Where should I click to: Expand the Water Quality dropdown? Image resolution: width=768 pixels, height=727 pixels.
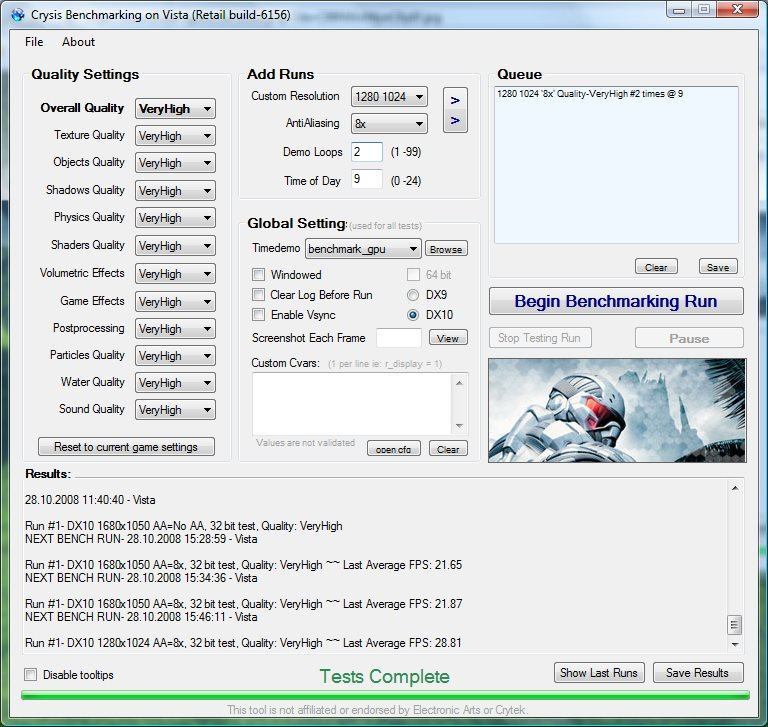[x=175, y=383]
